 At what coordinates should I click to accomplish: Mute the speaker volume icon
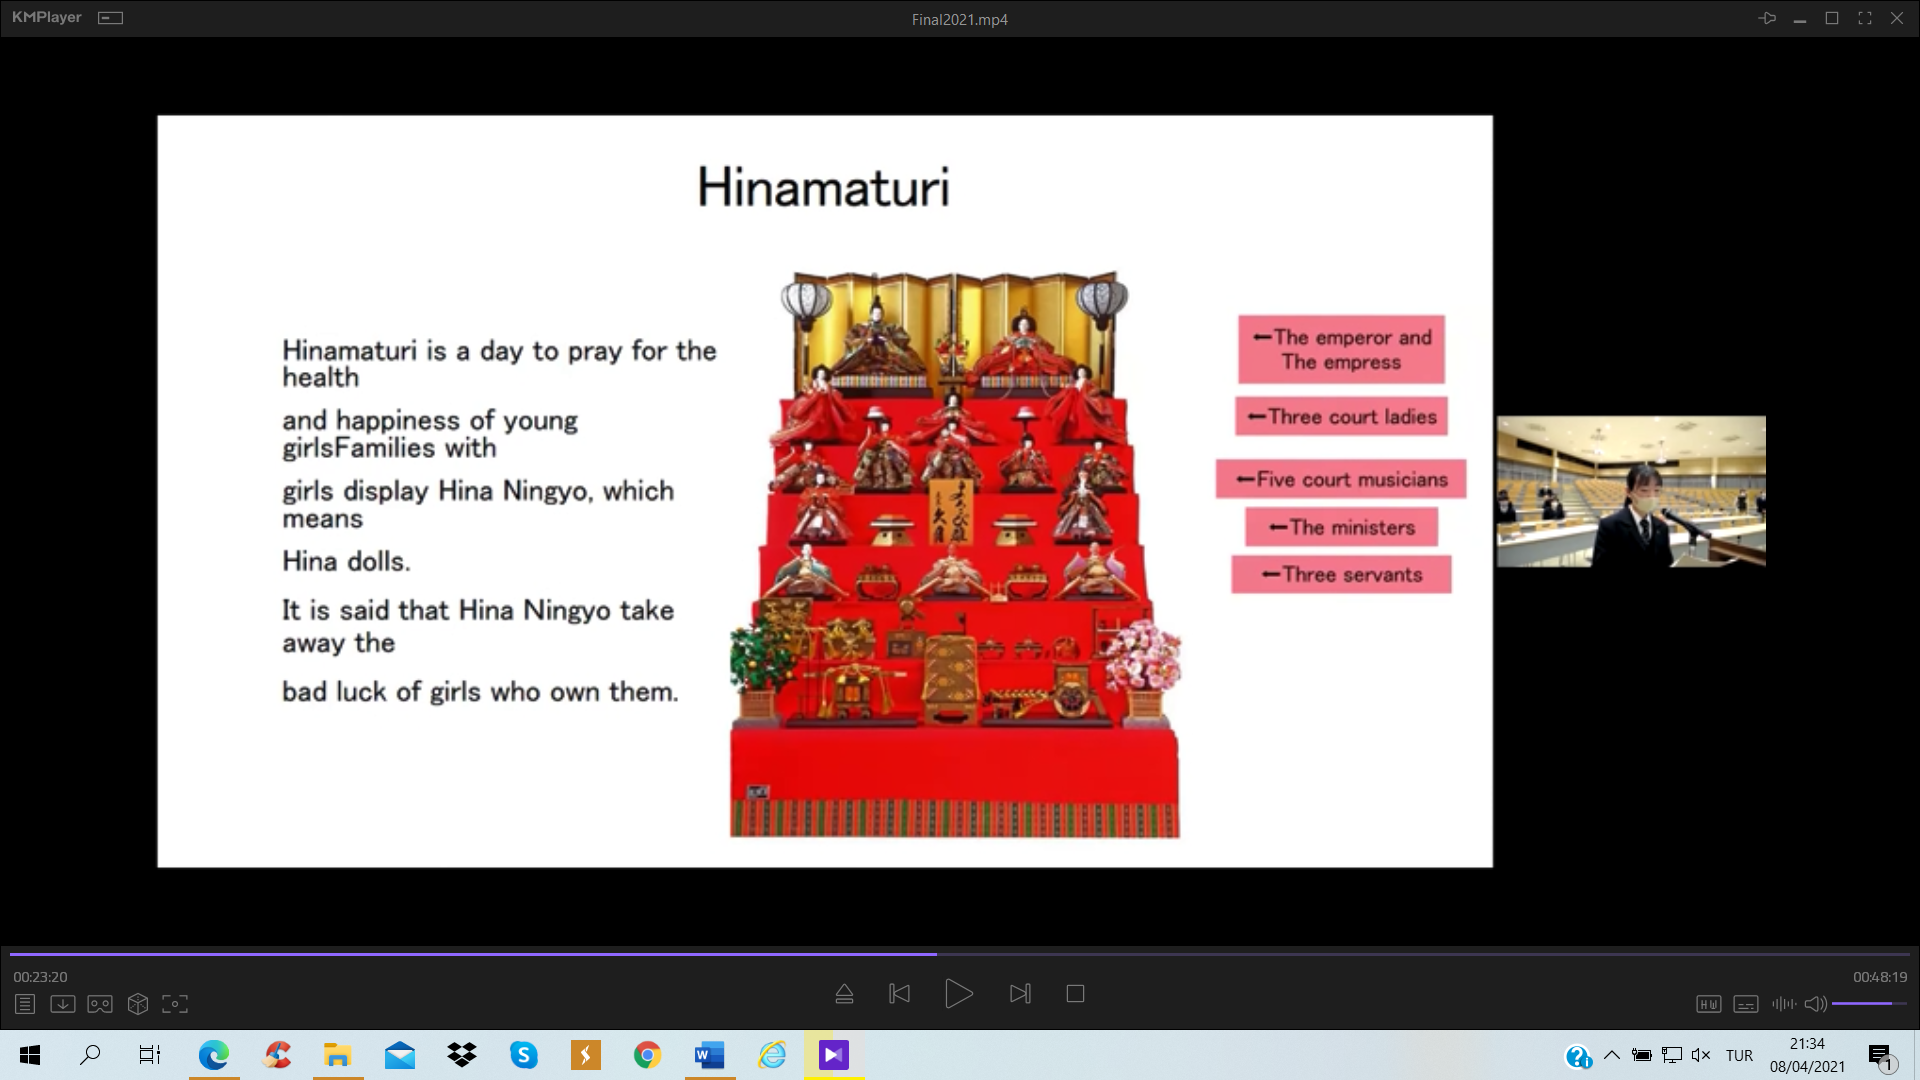(1815, 1004)
